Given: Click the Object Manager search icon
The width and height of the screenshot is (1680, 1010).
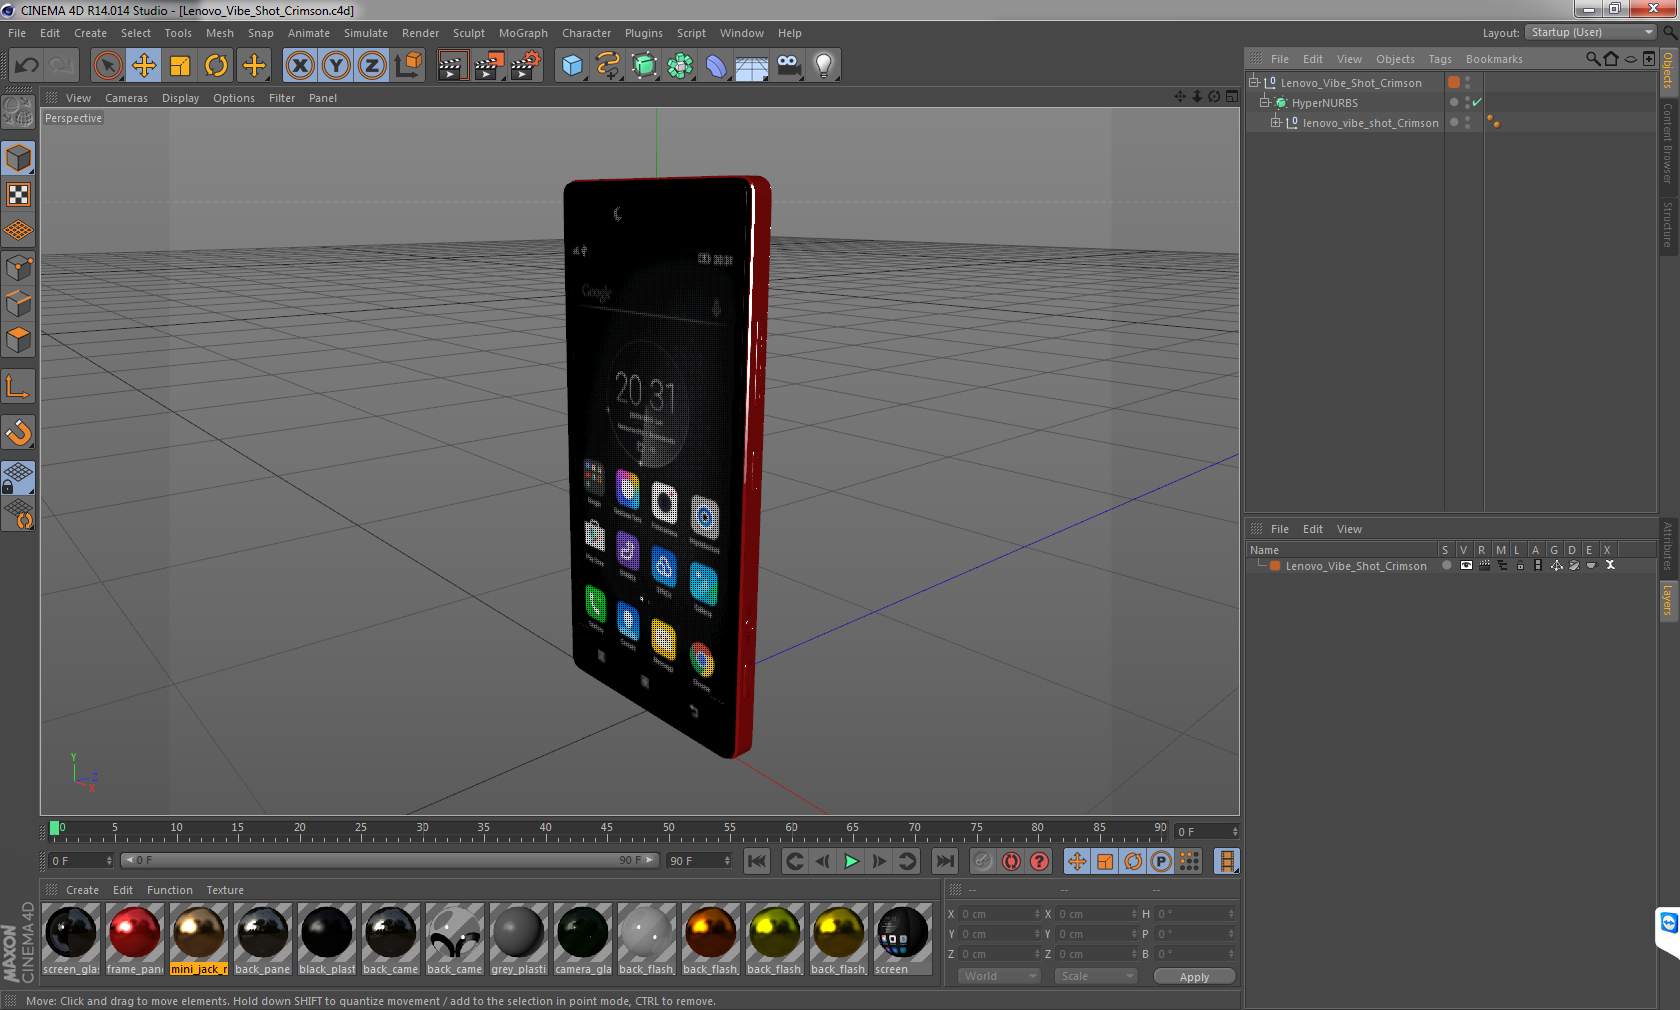Looking at the screenshot, I should [x=1592, y=59].
